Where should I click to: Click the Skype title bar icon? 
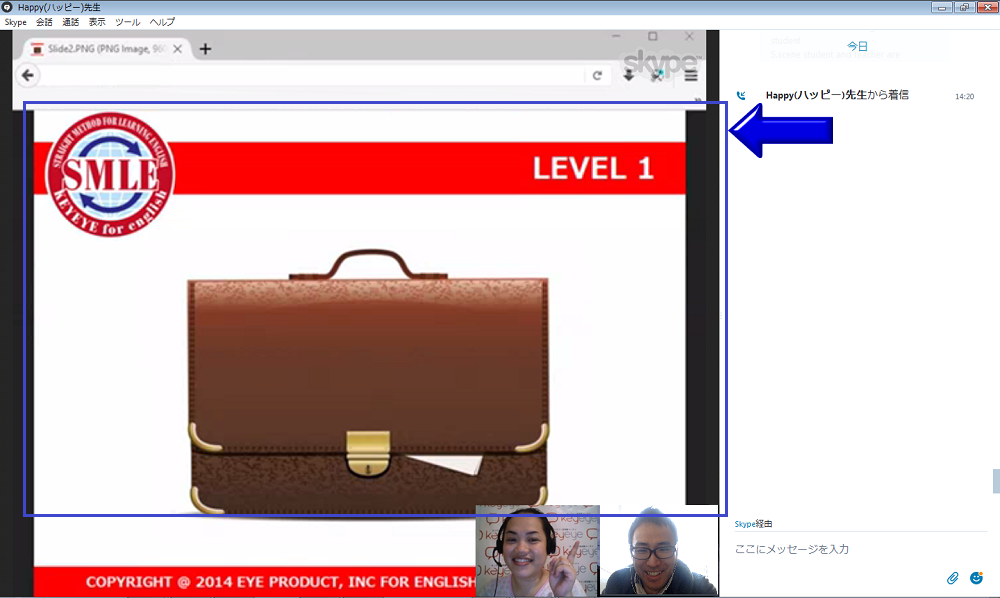click(x=7, y=7)
